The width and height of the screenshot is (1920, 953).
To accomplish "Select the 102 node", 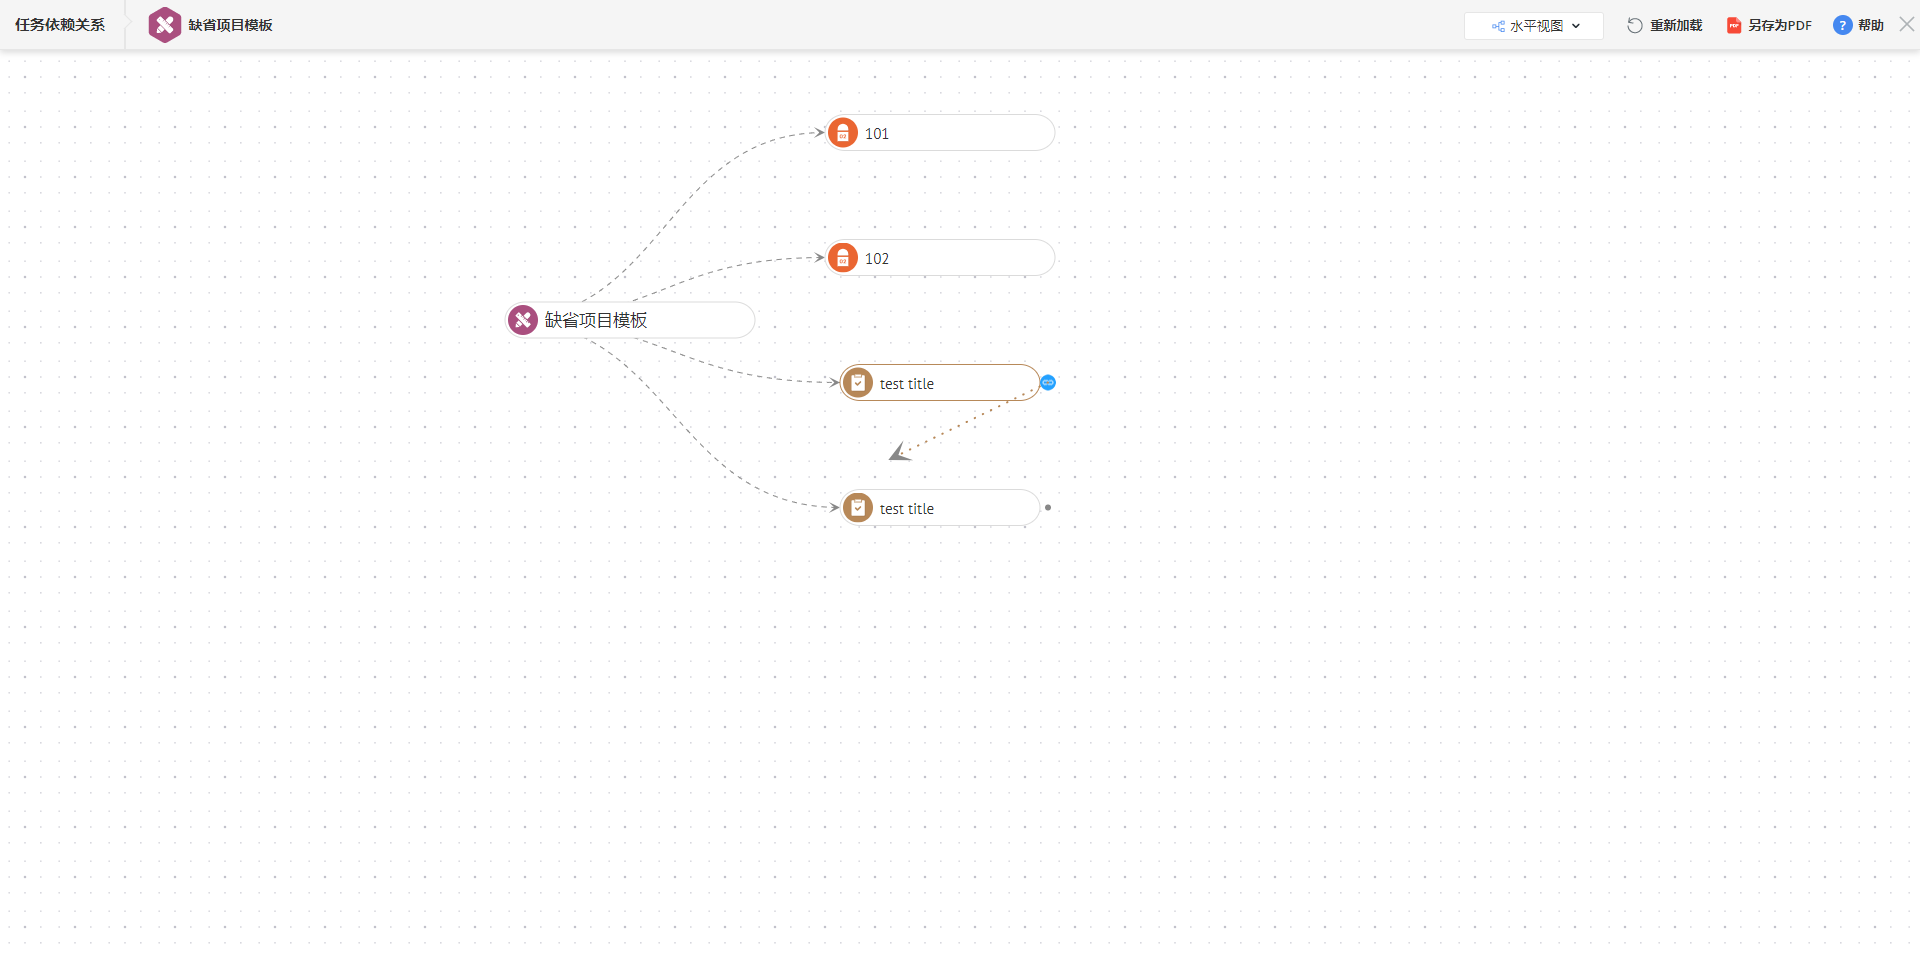I will (940, 258).
